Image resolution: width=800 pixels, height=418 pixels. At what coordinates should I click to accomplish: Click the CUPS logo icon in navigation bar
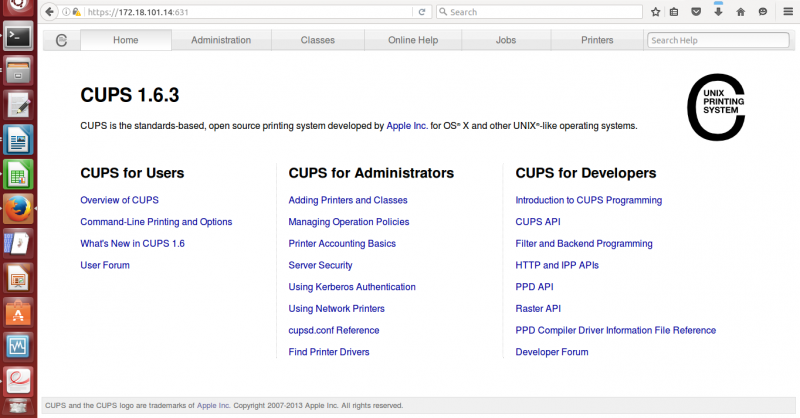[x=61, y=40]
